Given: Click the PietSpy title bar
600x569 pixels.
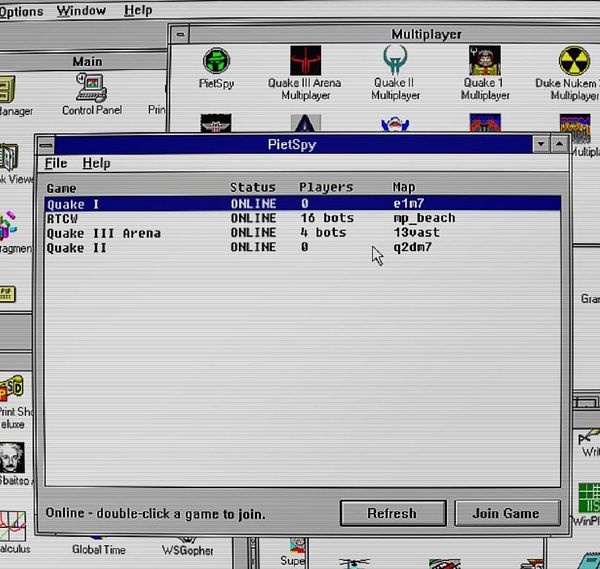Looking at the screenshot, I should (x=293, y=145).
